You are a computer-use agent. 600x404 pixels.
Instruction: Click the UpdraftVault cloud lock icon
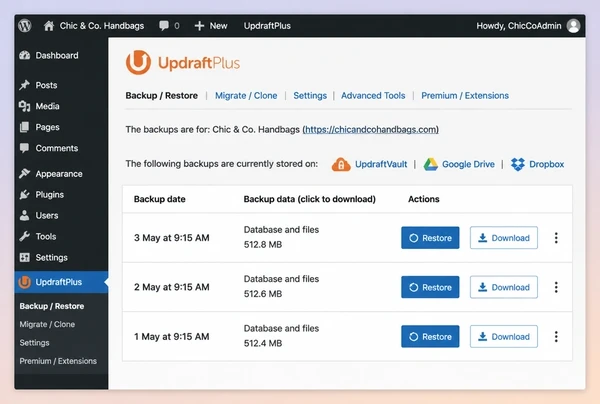[x=341, y=164]
